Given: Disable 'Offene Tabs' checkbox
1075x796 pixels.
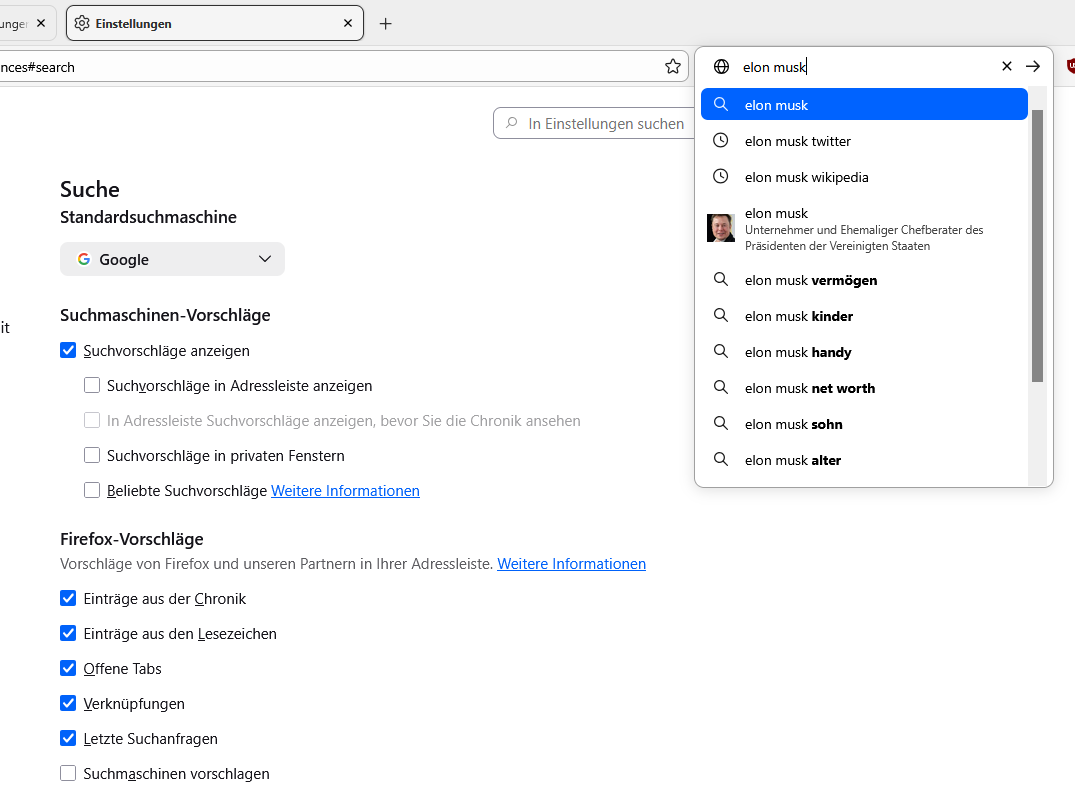Looking at the screenshot, I should [x=68, y=668].
